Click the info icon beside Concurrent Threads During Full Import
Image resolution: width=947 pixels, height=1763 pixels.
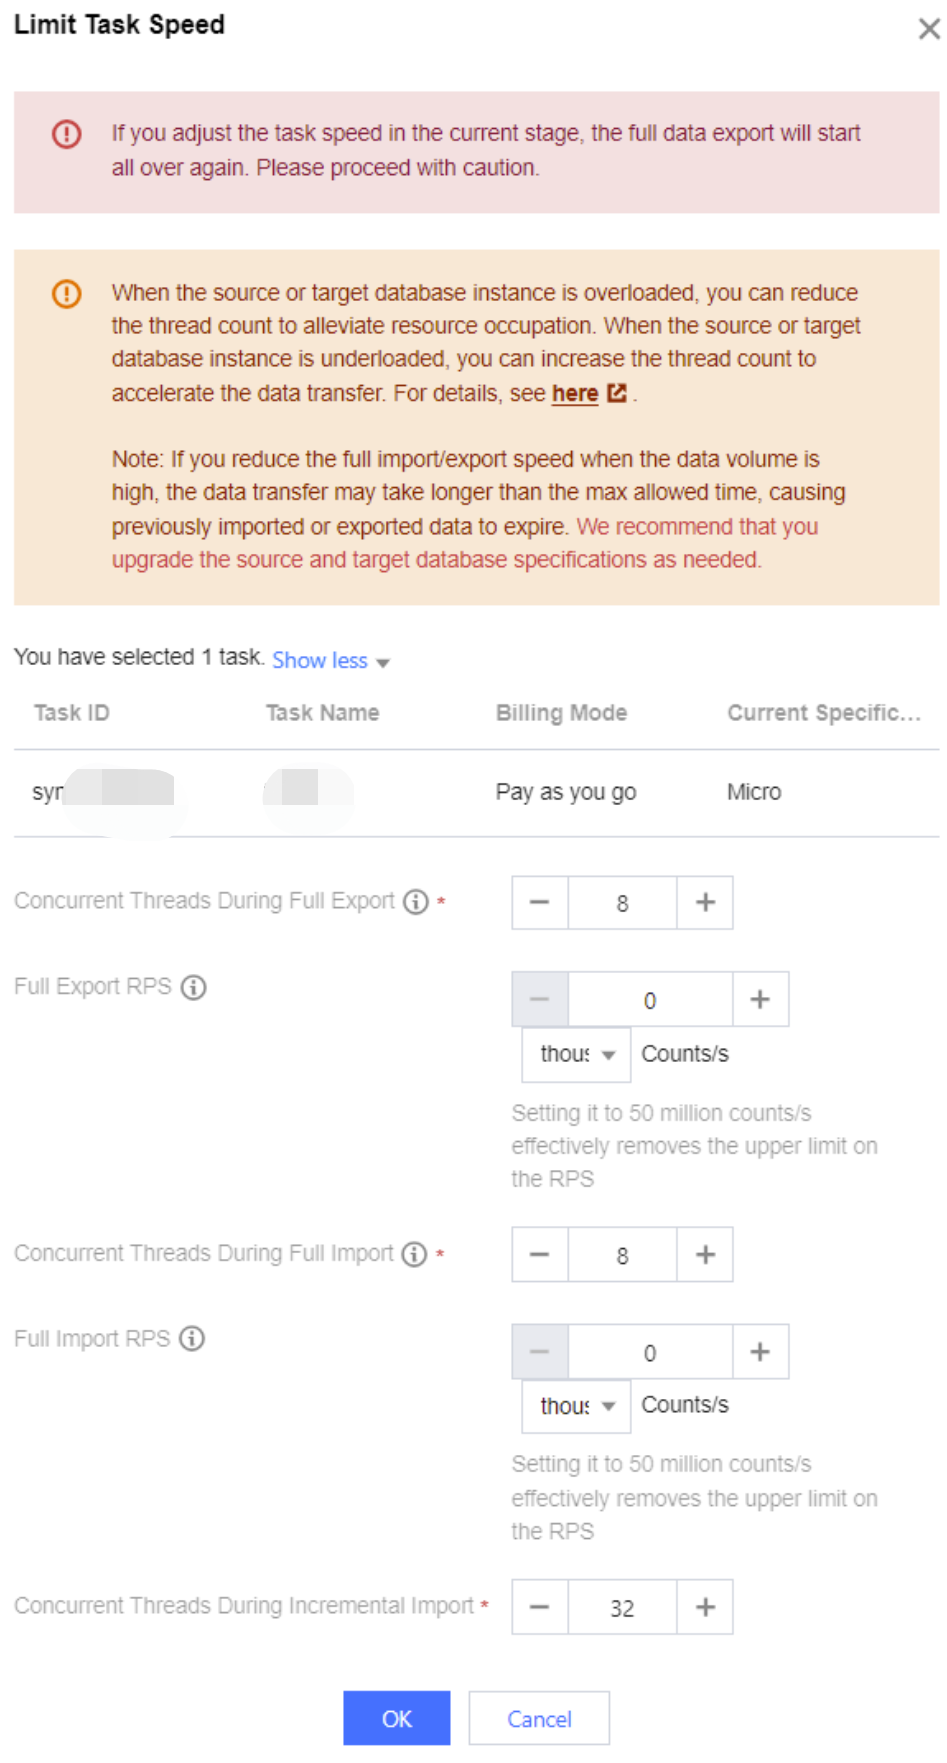414,1254
